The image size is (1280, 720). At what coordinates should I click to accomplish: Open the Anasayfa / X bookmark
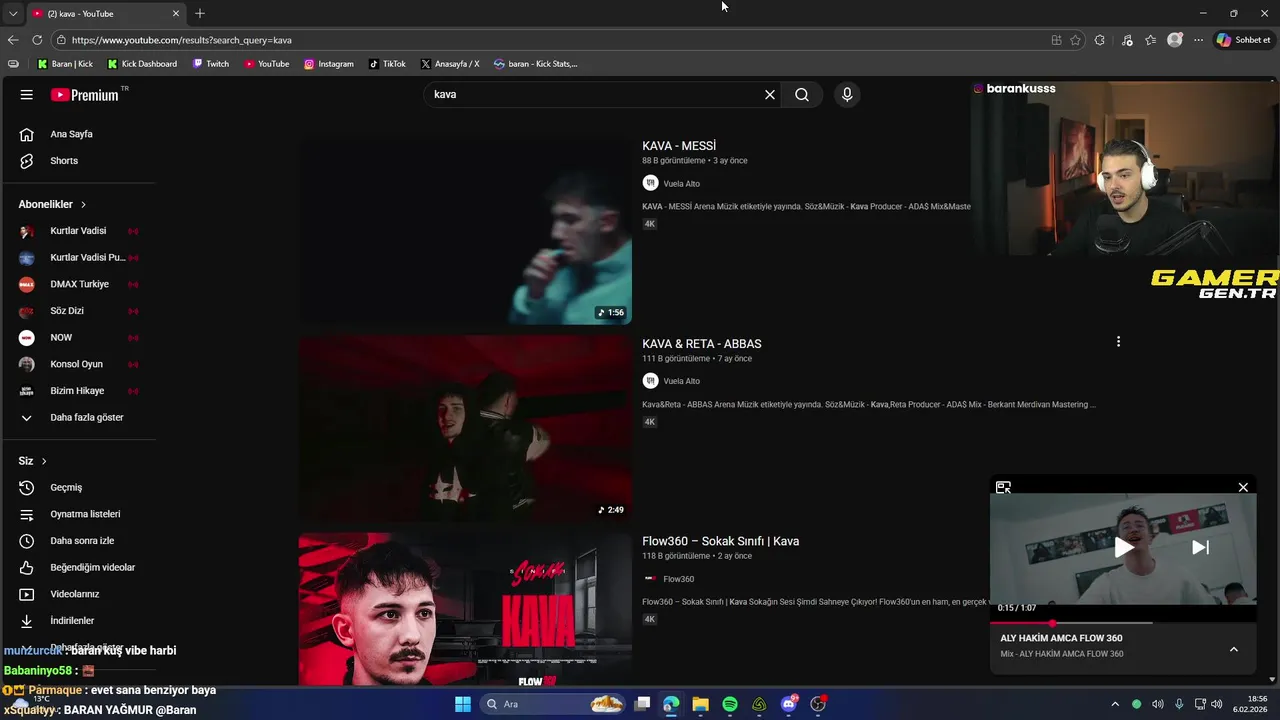[450, 64]
